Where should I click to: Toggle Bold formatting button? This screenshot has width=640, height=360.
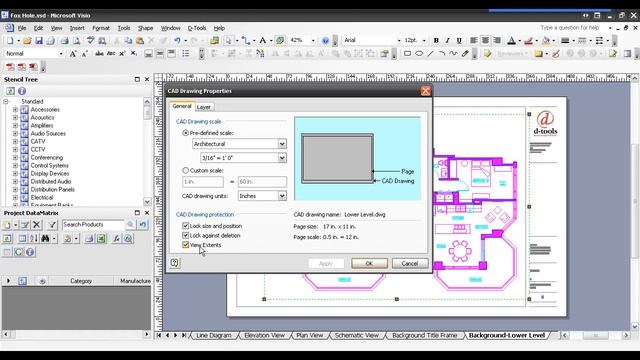pyautogui.click(x=436, y=40)
